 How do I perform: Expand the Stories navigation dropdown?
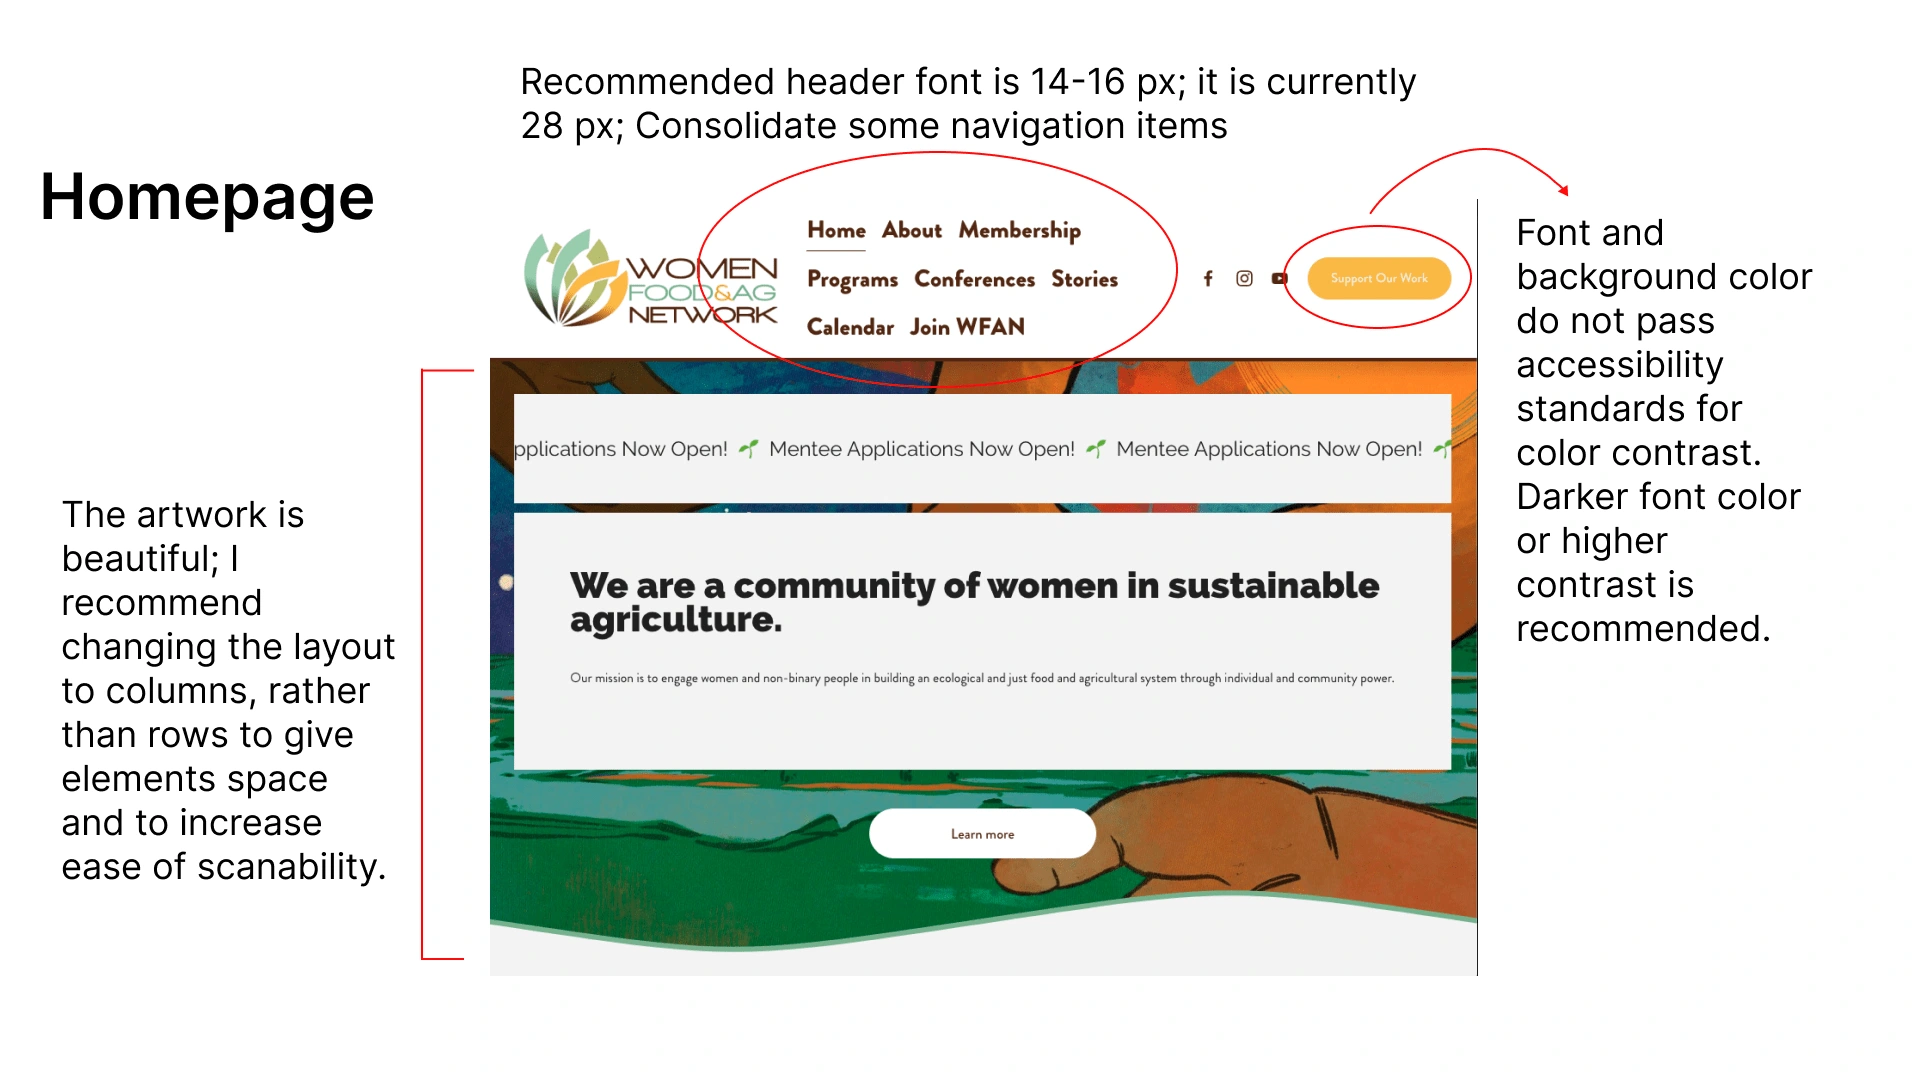(1087, 278)
